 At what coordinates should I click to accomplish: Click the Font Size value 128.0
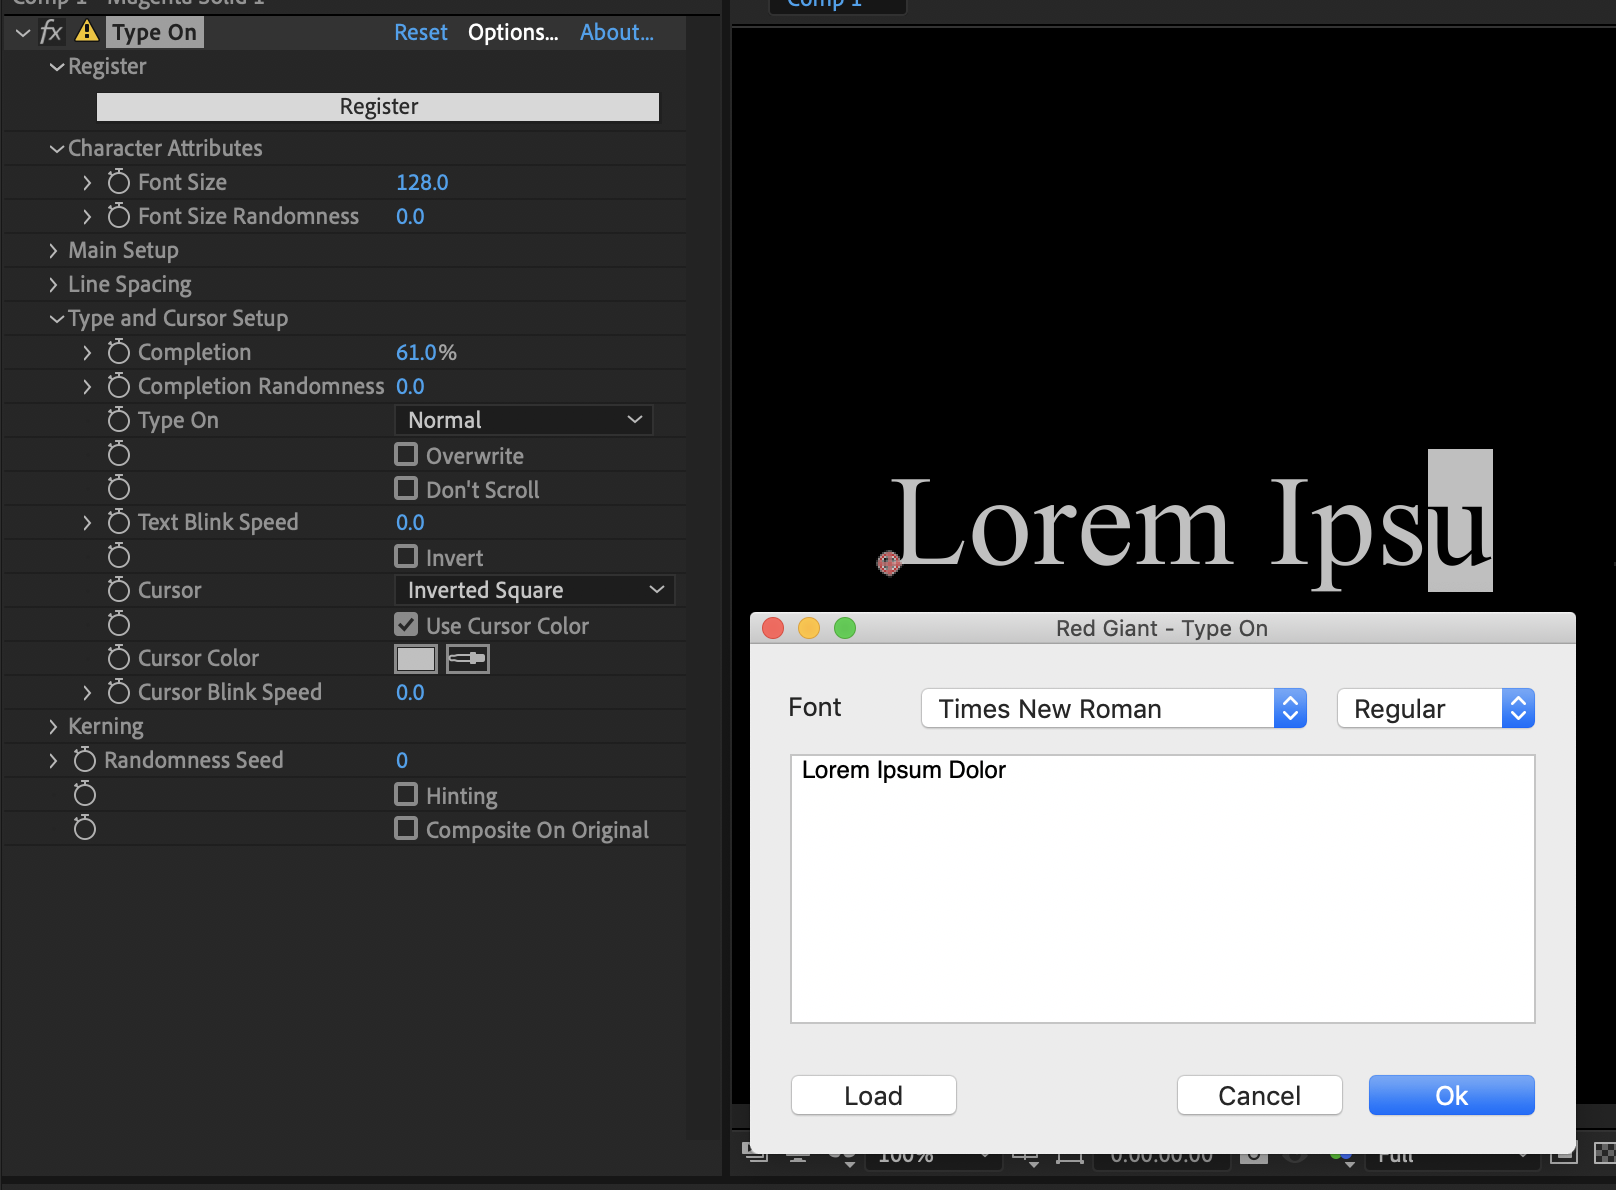[422, 182]
